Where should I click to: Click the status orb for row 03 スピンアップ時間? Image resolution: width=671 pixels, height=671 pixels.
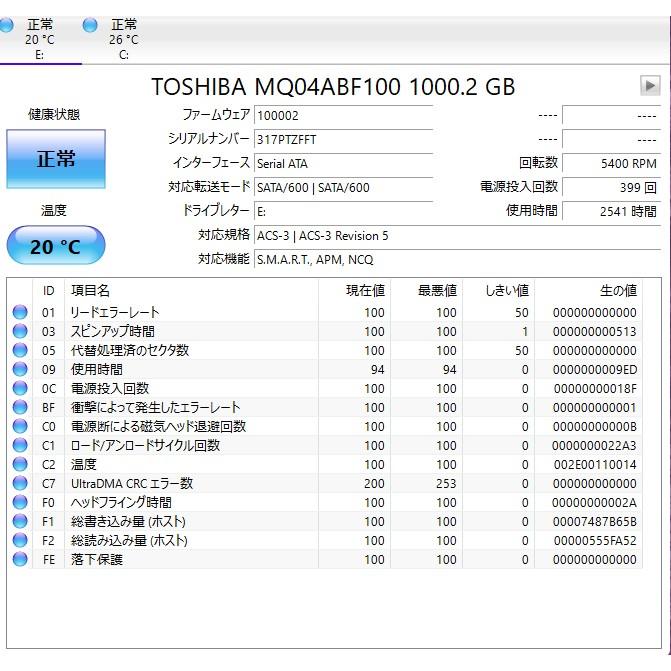pyautogui.click(x=20, y=331)
